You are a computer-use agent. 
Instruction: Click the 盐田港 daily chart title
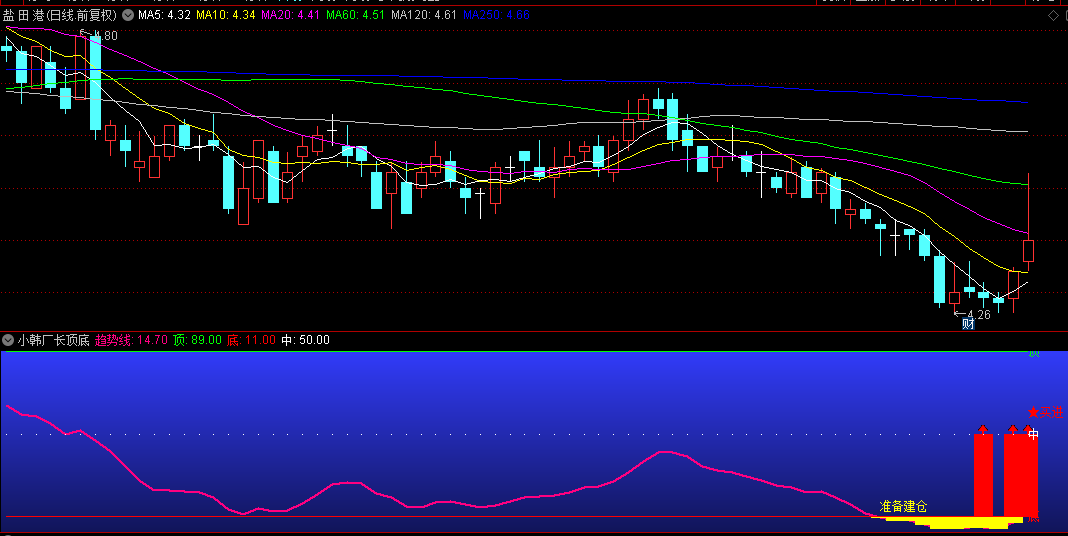[x=60, y=16]
